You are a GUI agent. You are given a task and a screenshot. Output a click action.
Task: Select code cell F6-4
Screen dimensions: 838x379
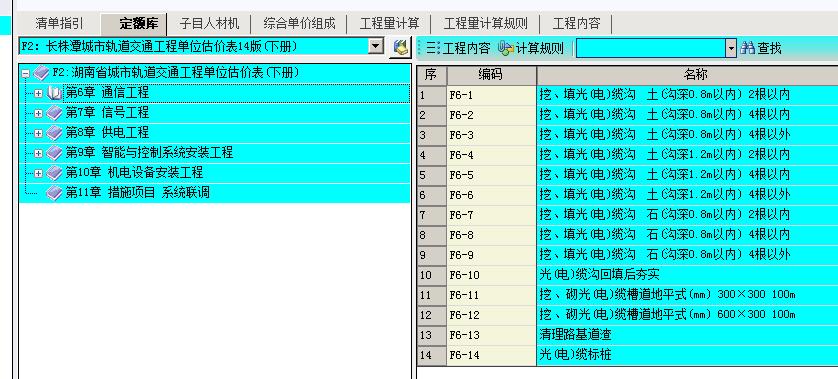(491, 155)
